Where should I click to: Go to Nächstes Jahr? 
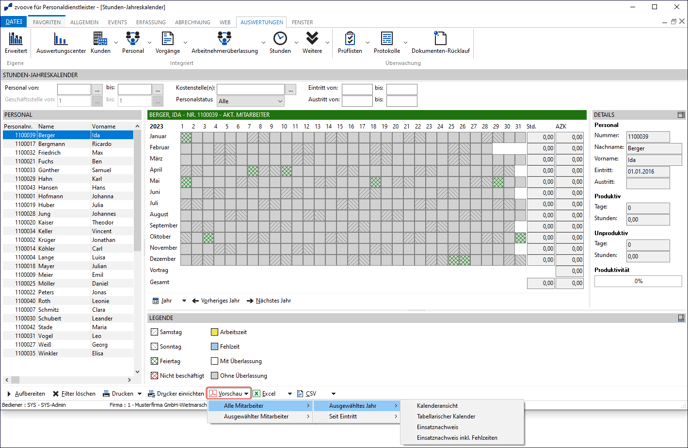click(x=269, y=301)
